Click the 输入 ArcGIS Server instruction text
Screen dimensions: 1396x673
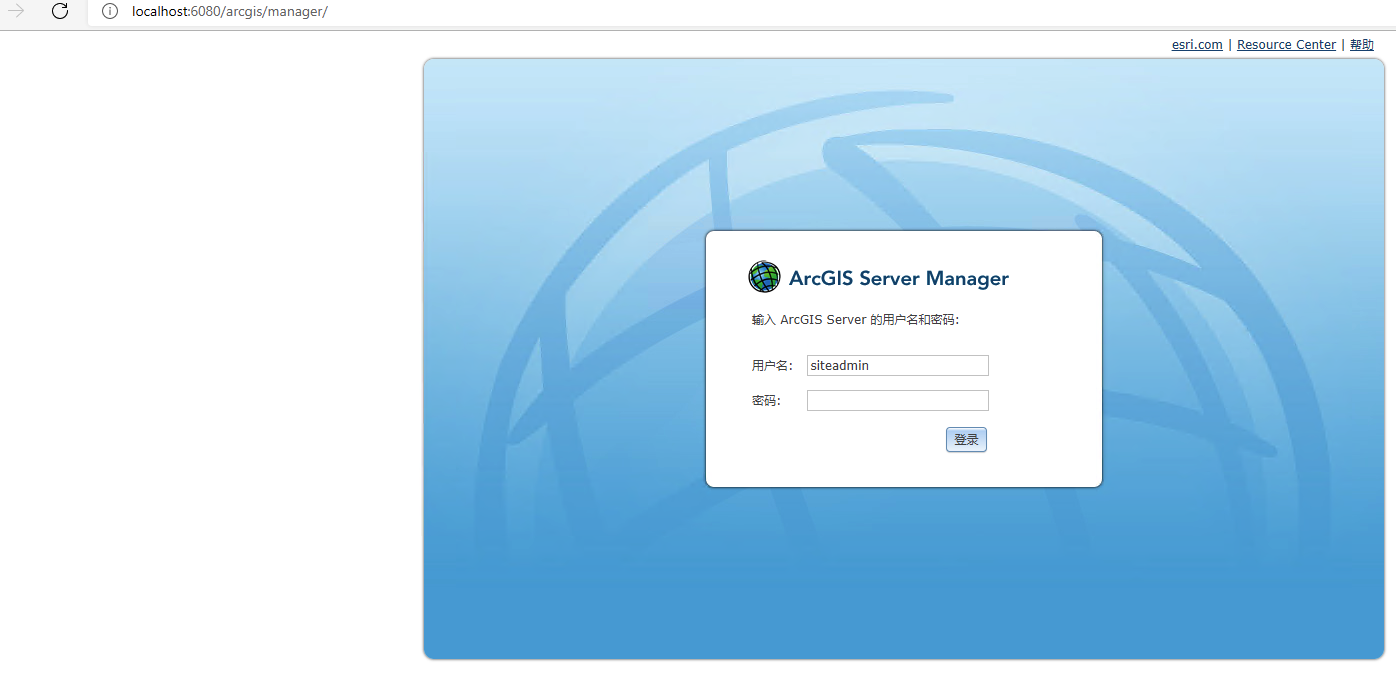855,320
